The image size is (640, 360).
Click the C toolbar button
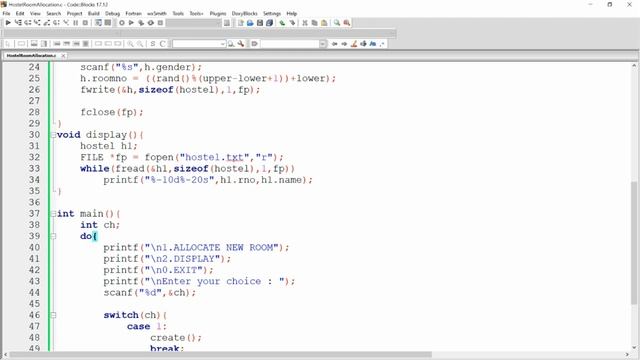(162, 44)
